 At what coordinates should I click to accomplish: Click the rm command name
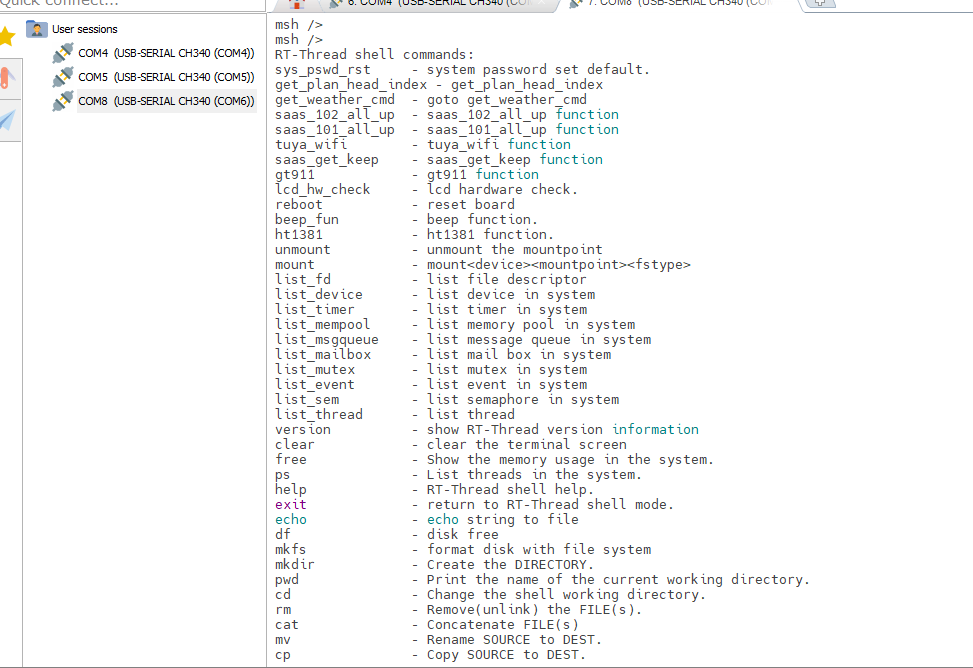(x=283, y=610)
